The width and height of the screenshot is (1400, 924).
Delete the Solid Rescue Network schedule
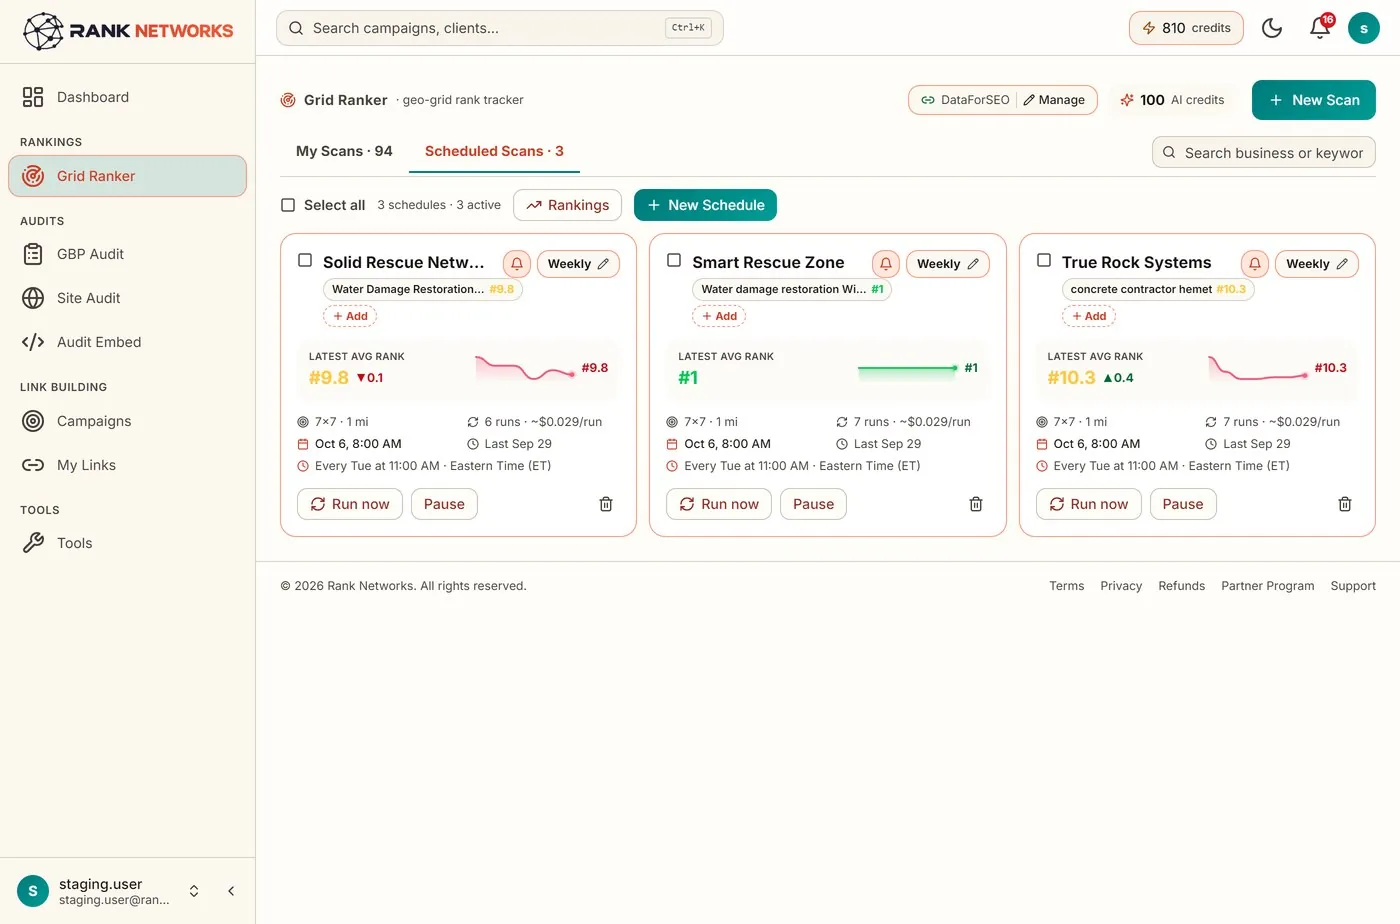(606, 504)
